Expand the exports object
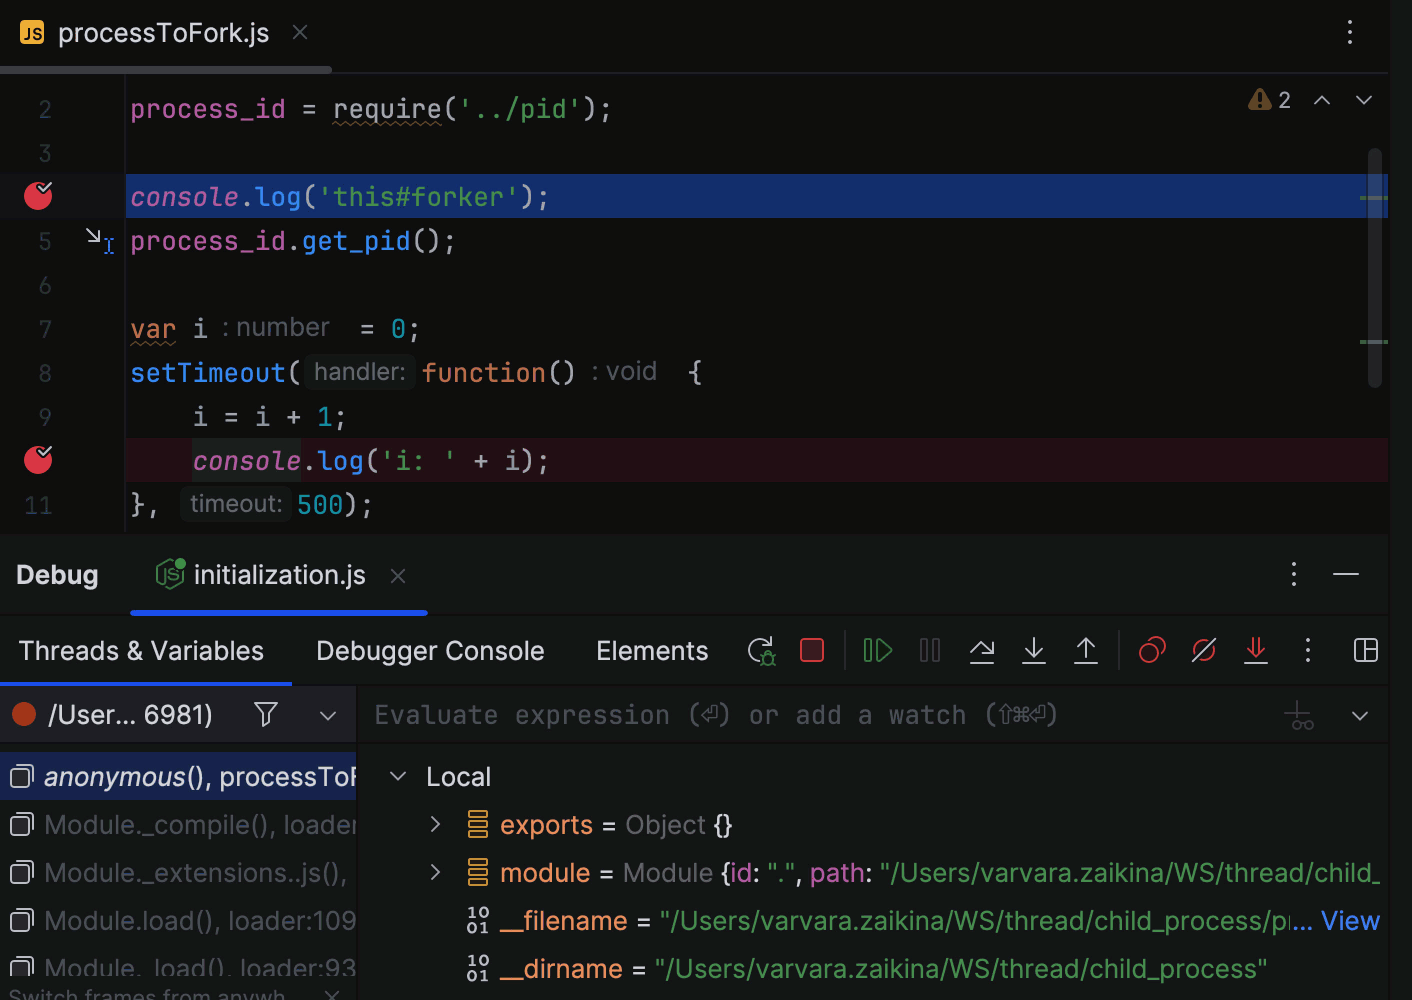 click(x=434, y=824)
